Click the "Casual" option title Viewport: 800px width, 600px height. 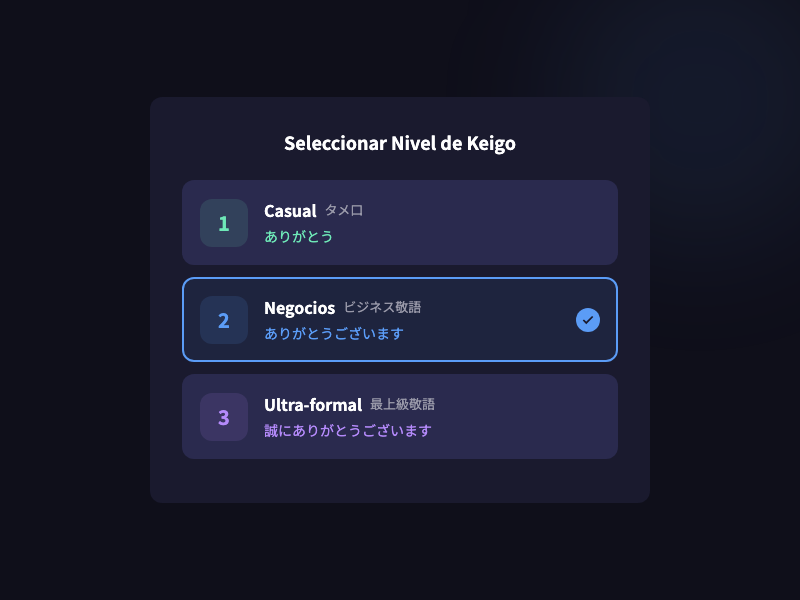coord(290,211)
